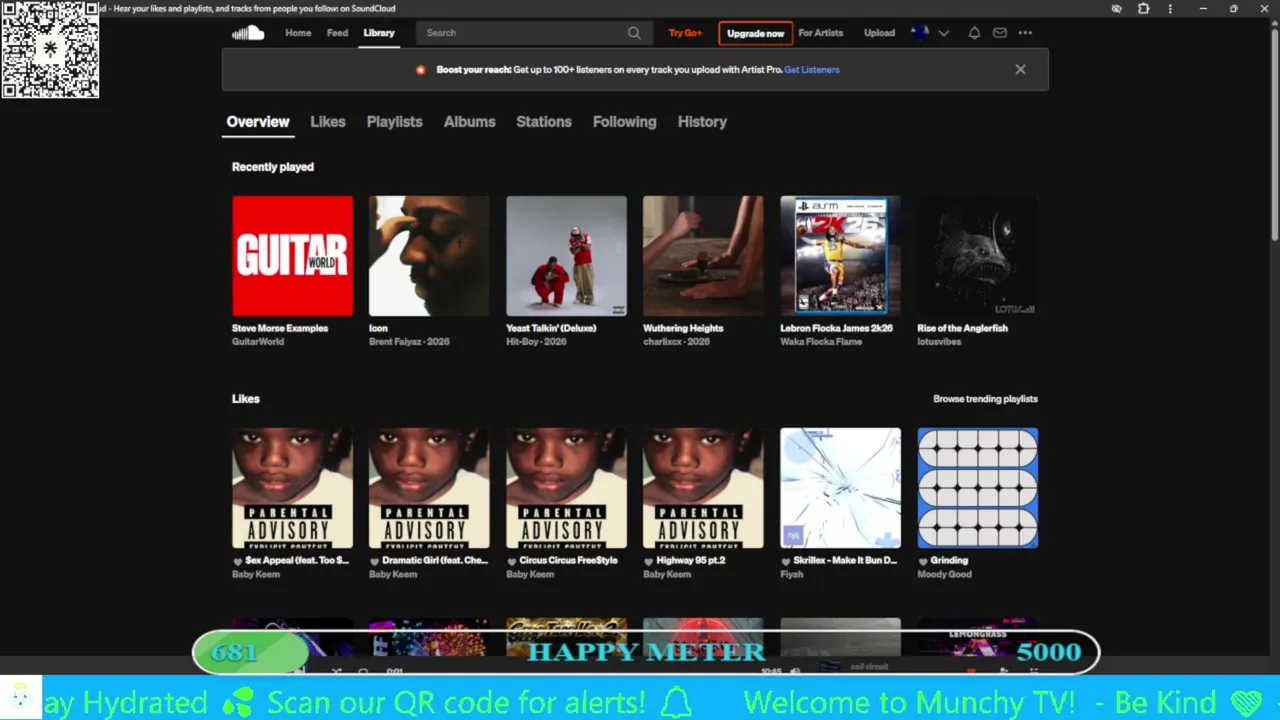Click the Moody Good artist name
Viewport: 1280px width, 720px height.
coord(944,574)
